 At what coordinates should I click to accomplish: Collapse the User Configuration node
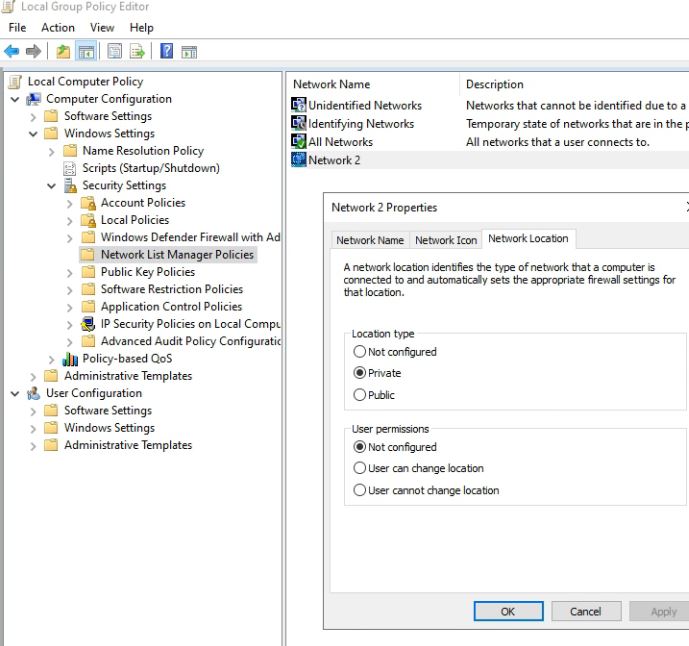click(x=15, y=394)
